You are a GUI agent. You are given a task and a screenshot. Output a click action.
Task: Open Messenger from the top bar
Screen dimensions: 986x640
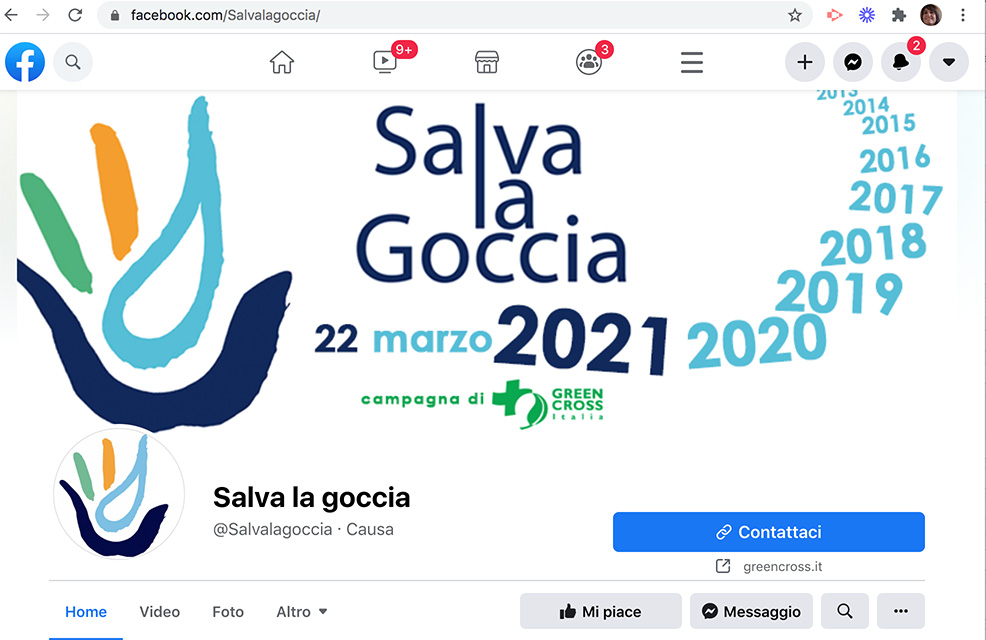pyautogui.click(x=853, y=62)
